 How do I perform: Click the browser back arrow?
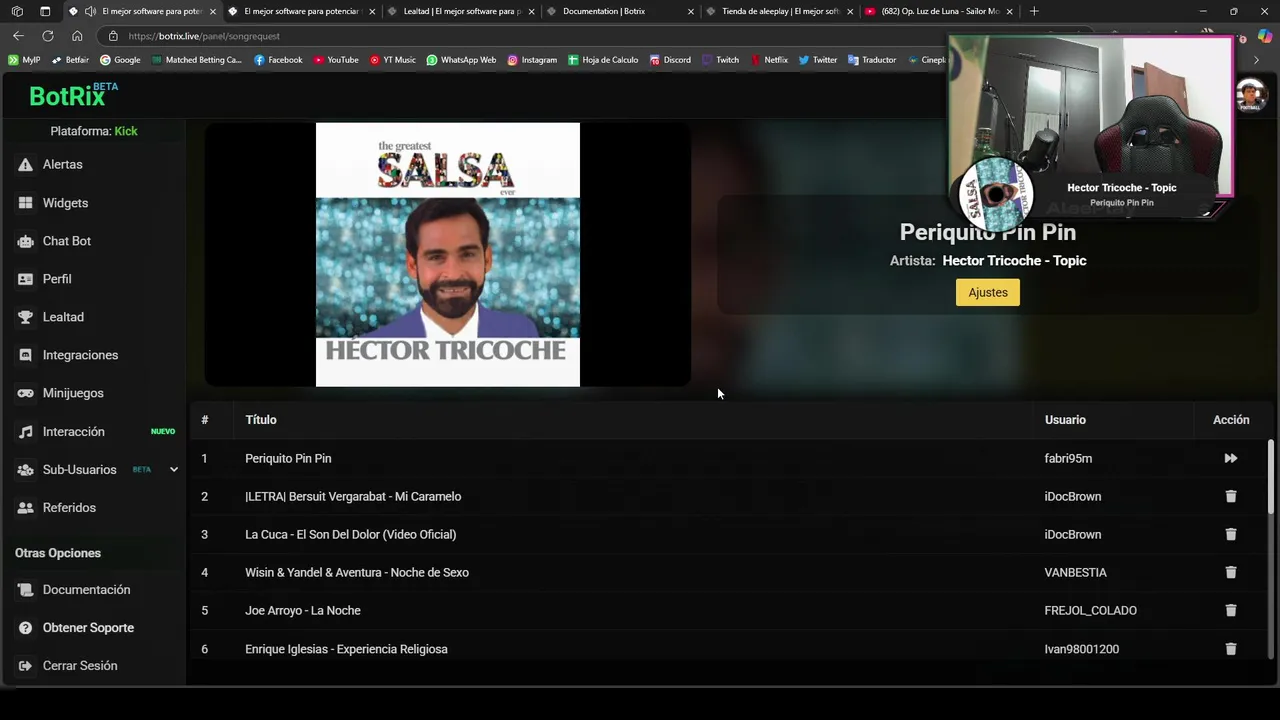(18, 36)
